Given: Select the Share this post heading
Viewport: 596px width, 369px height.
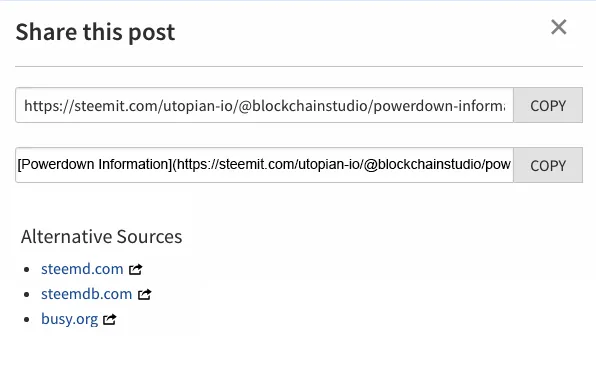Looking at the screenshot, I should click(x=95, y=32).
